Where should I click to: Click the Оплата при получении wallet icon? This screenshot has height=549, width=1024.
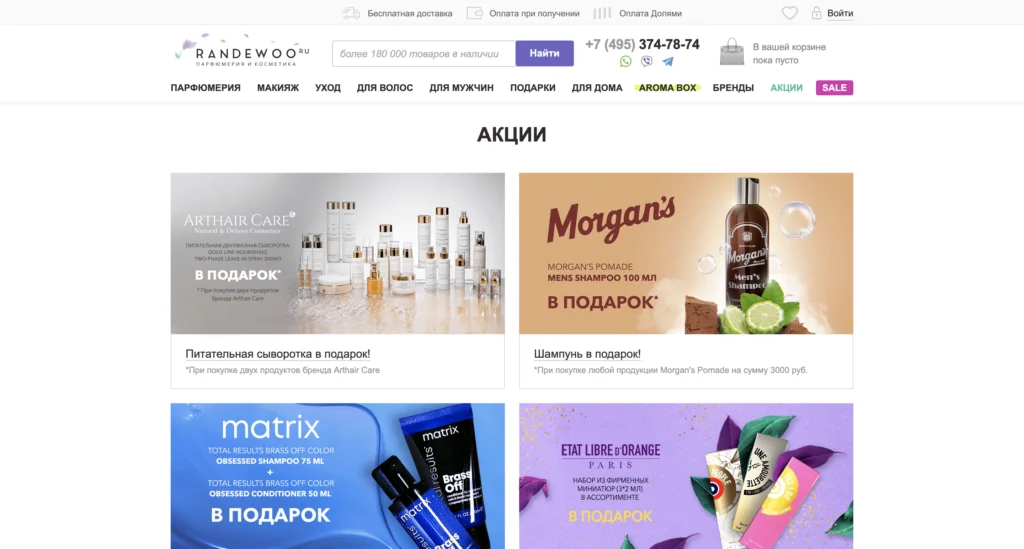click(x=475, y=13)
